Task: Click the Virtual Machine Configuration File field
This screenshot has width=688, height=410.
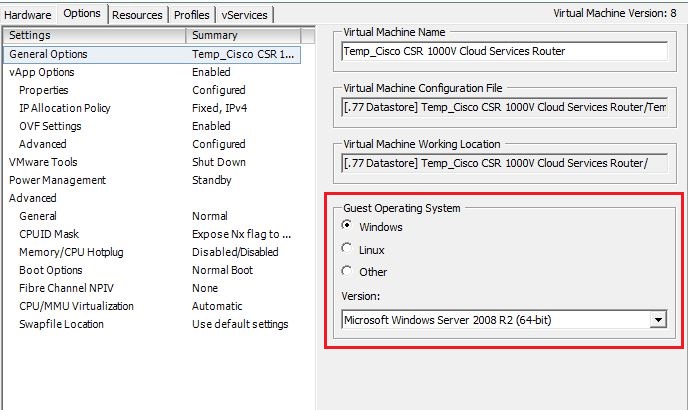Action: click(x=505, y=107)
